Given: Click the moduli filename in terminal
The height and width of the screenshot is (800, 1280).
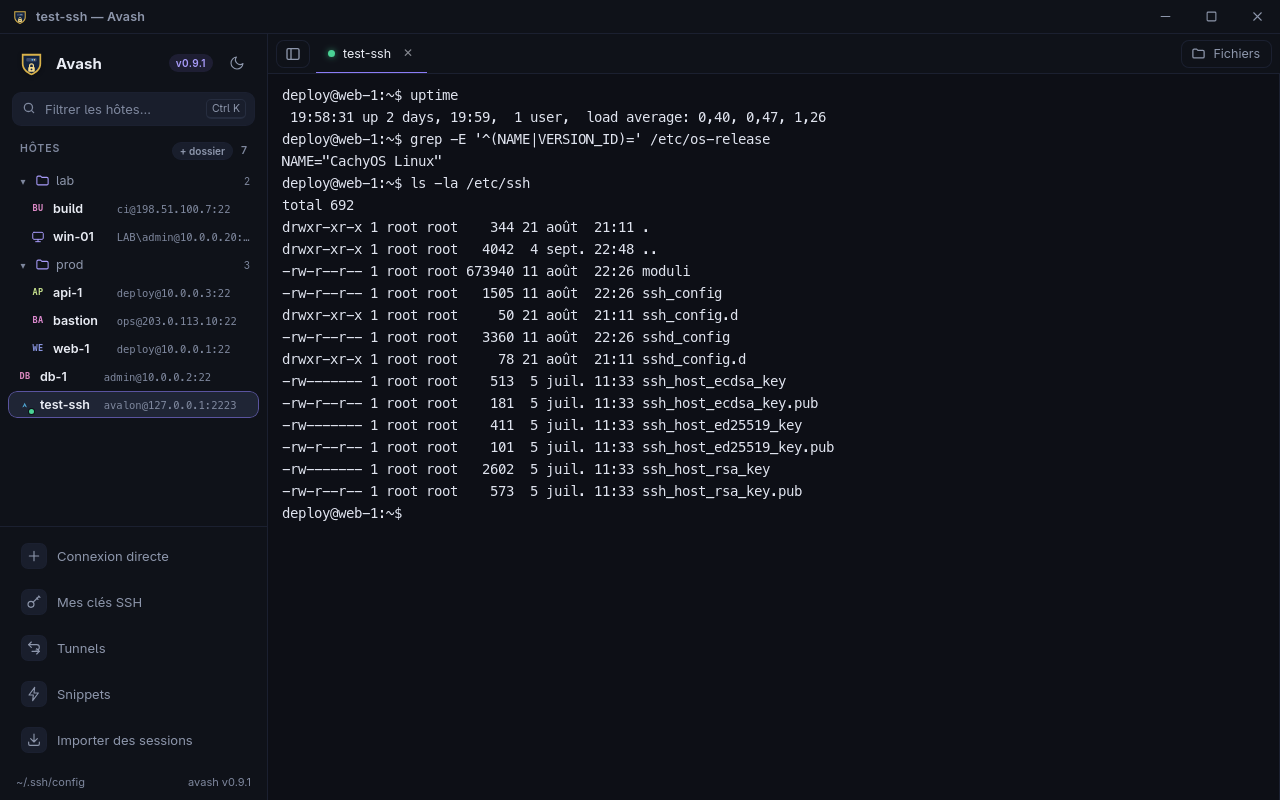Looking at the screenshot, I should 666,271.
